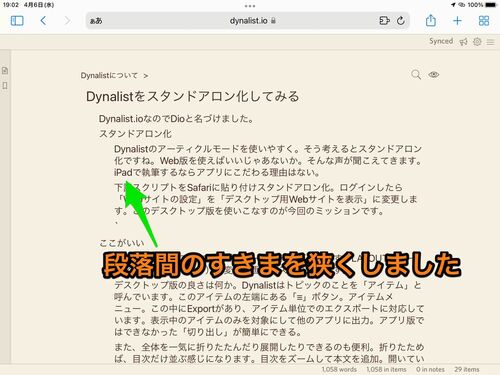Image resolution: width=500 pixels, height=375 pixels.
Task: Toggle the eye visibility option
Action: (434, 74)
